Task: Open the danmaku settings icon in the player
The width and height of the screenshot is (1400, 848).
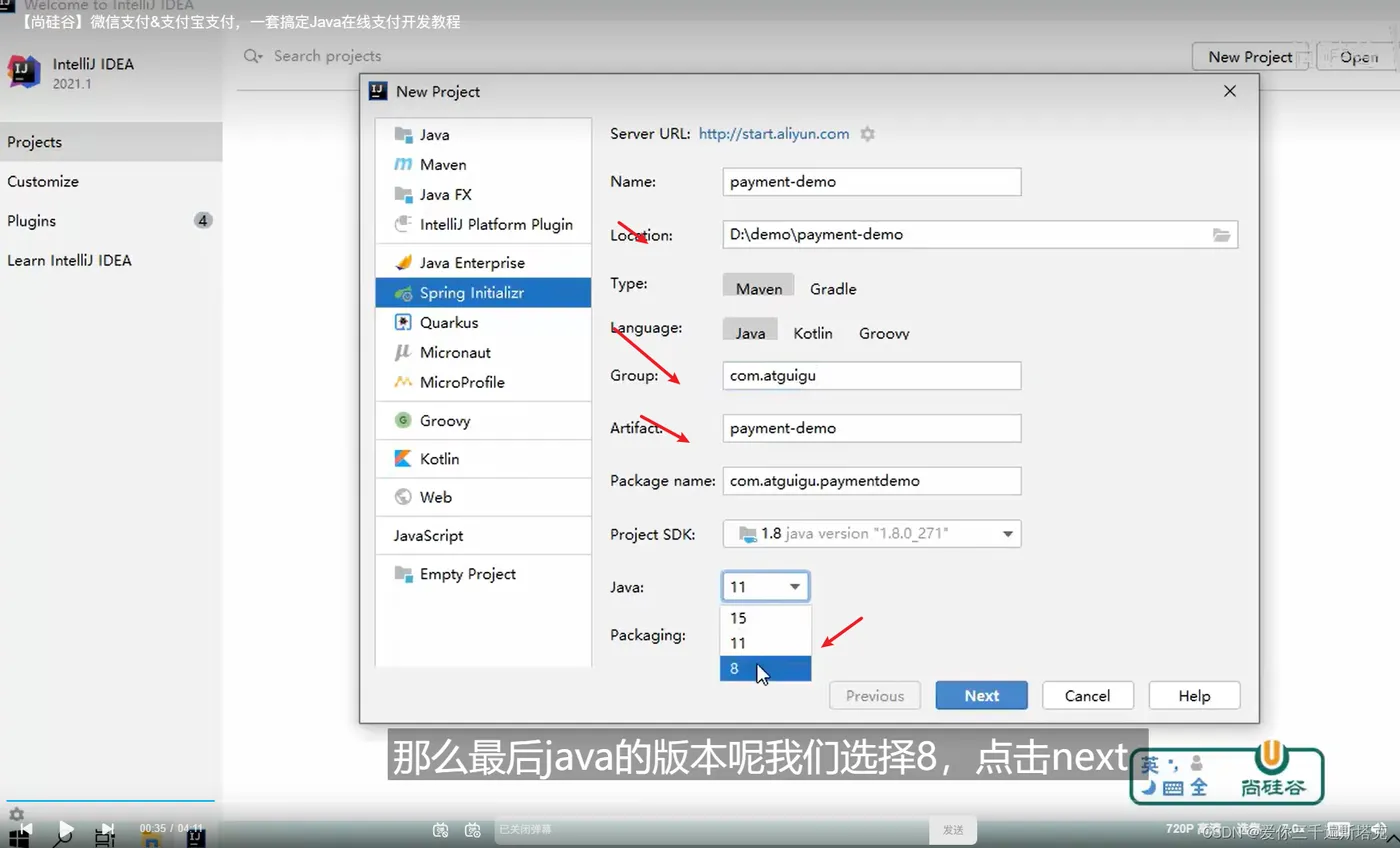Action: pyautogui.click(x=473, y=830)
